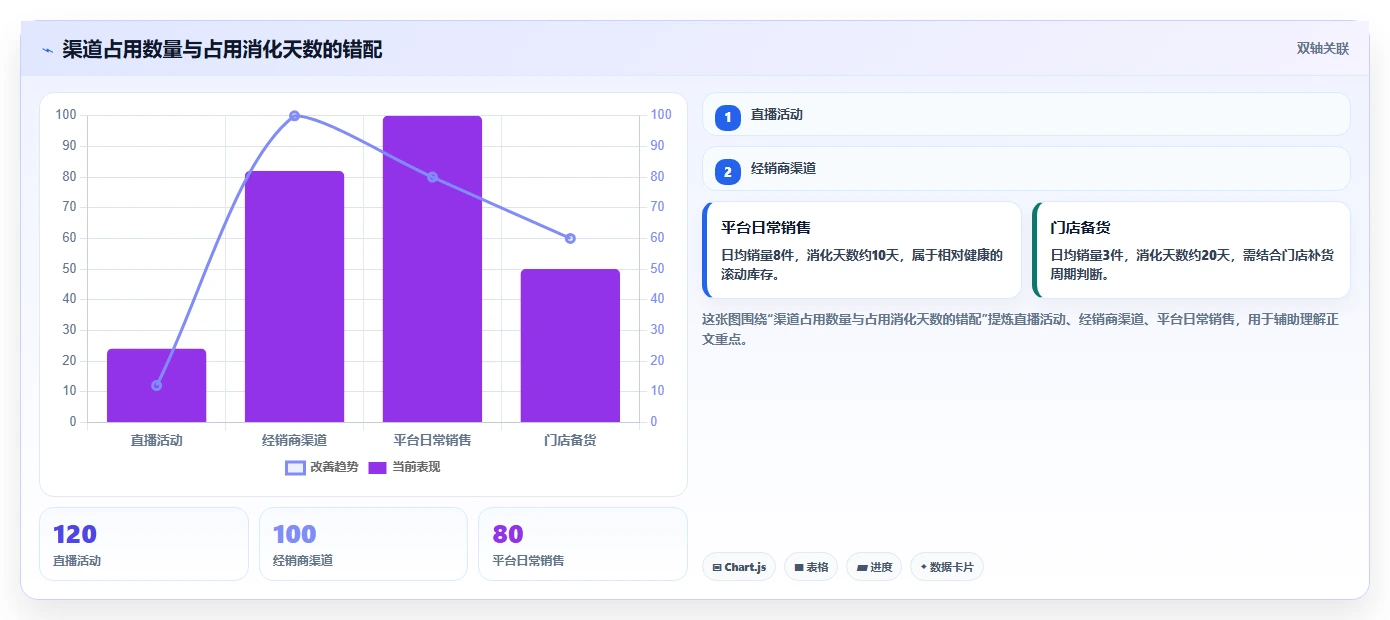Toggle the 改善趋势 legend item

coord(322,467)
